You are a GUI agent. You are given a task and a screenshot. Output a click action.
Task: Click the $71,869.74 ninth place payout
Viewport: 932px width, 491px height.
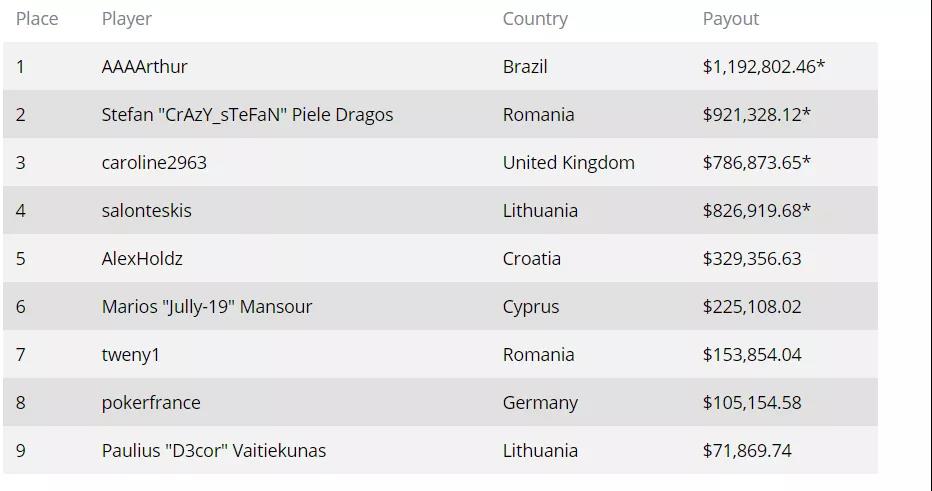click(747, 451)
